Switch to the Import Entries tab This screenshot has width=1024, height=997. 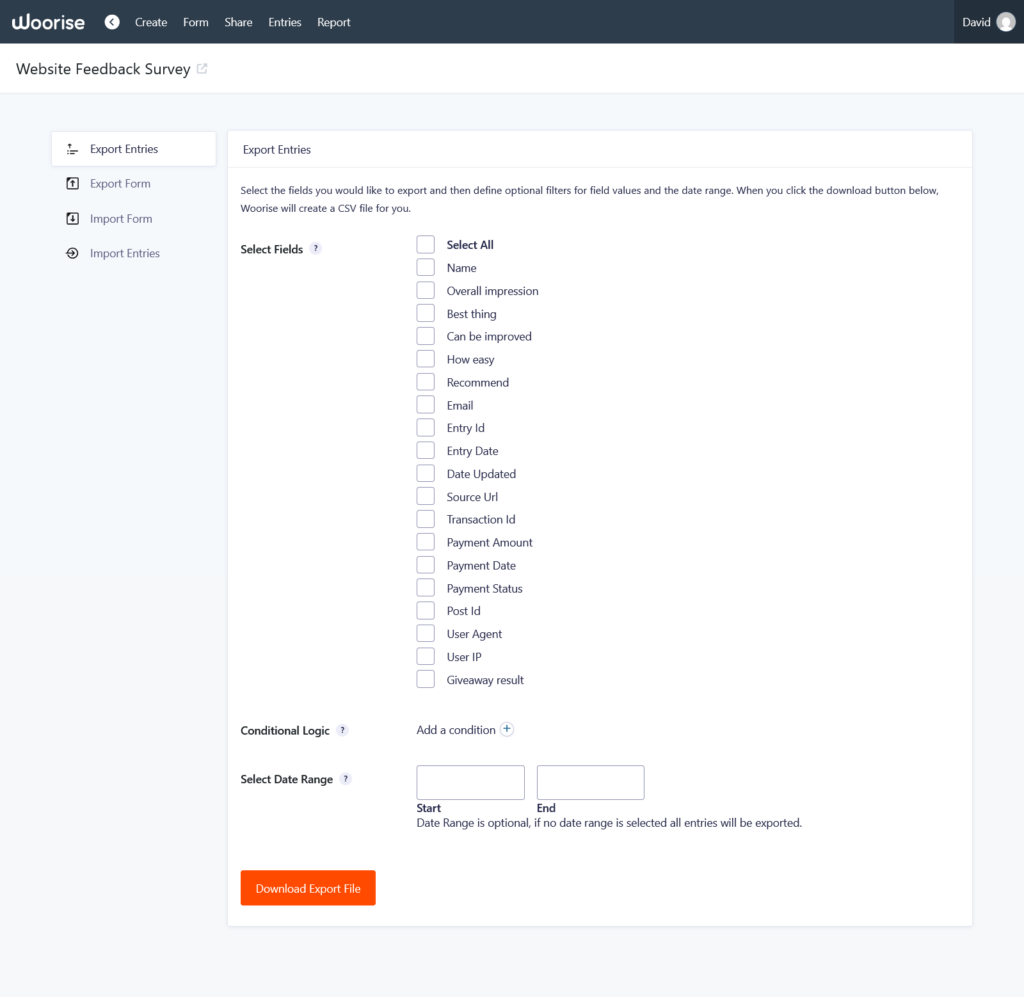click(x=134, y=253)
